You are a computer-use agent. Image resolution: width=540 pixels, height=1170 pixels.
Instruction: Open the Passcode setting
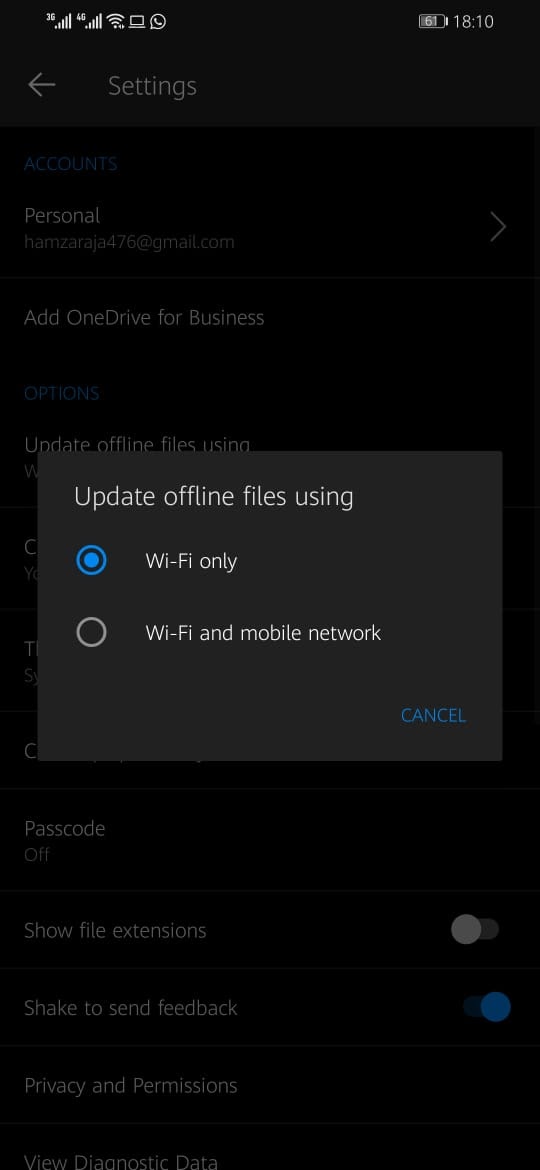tap(270, 840)
